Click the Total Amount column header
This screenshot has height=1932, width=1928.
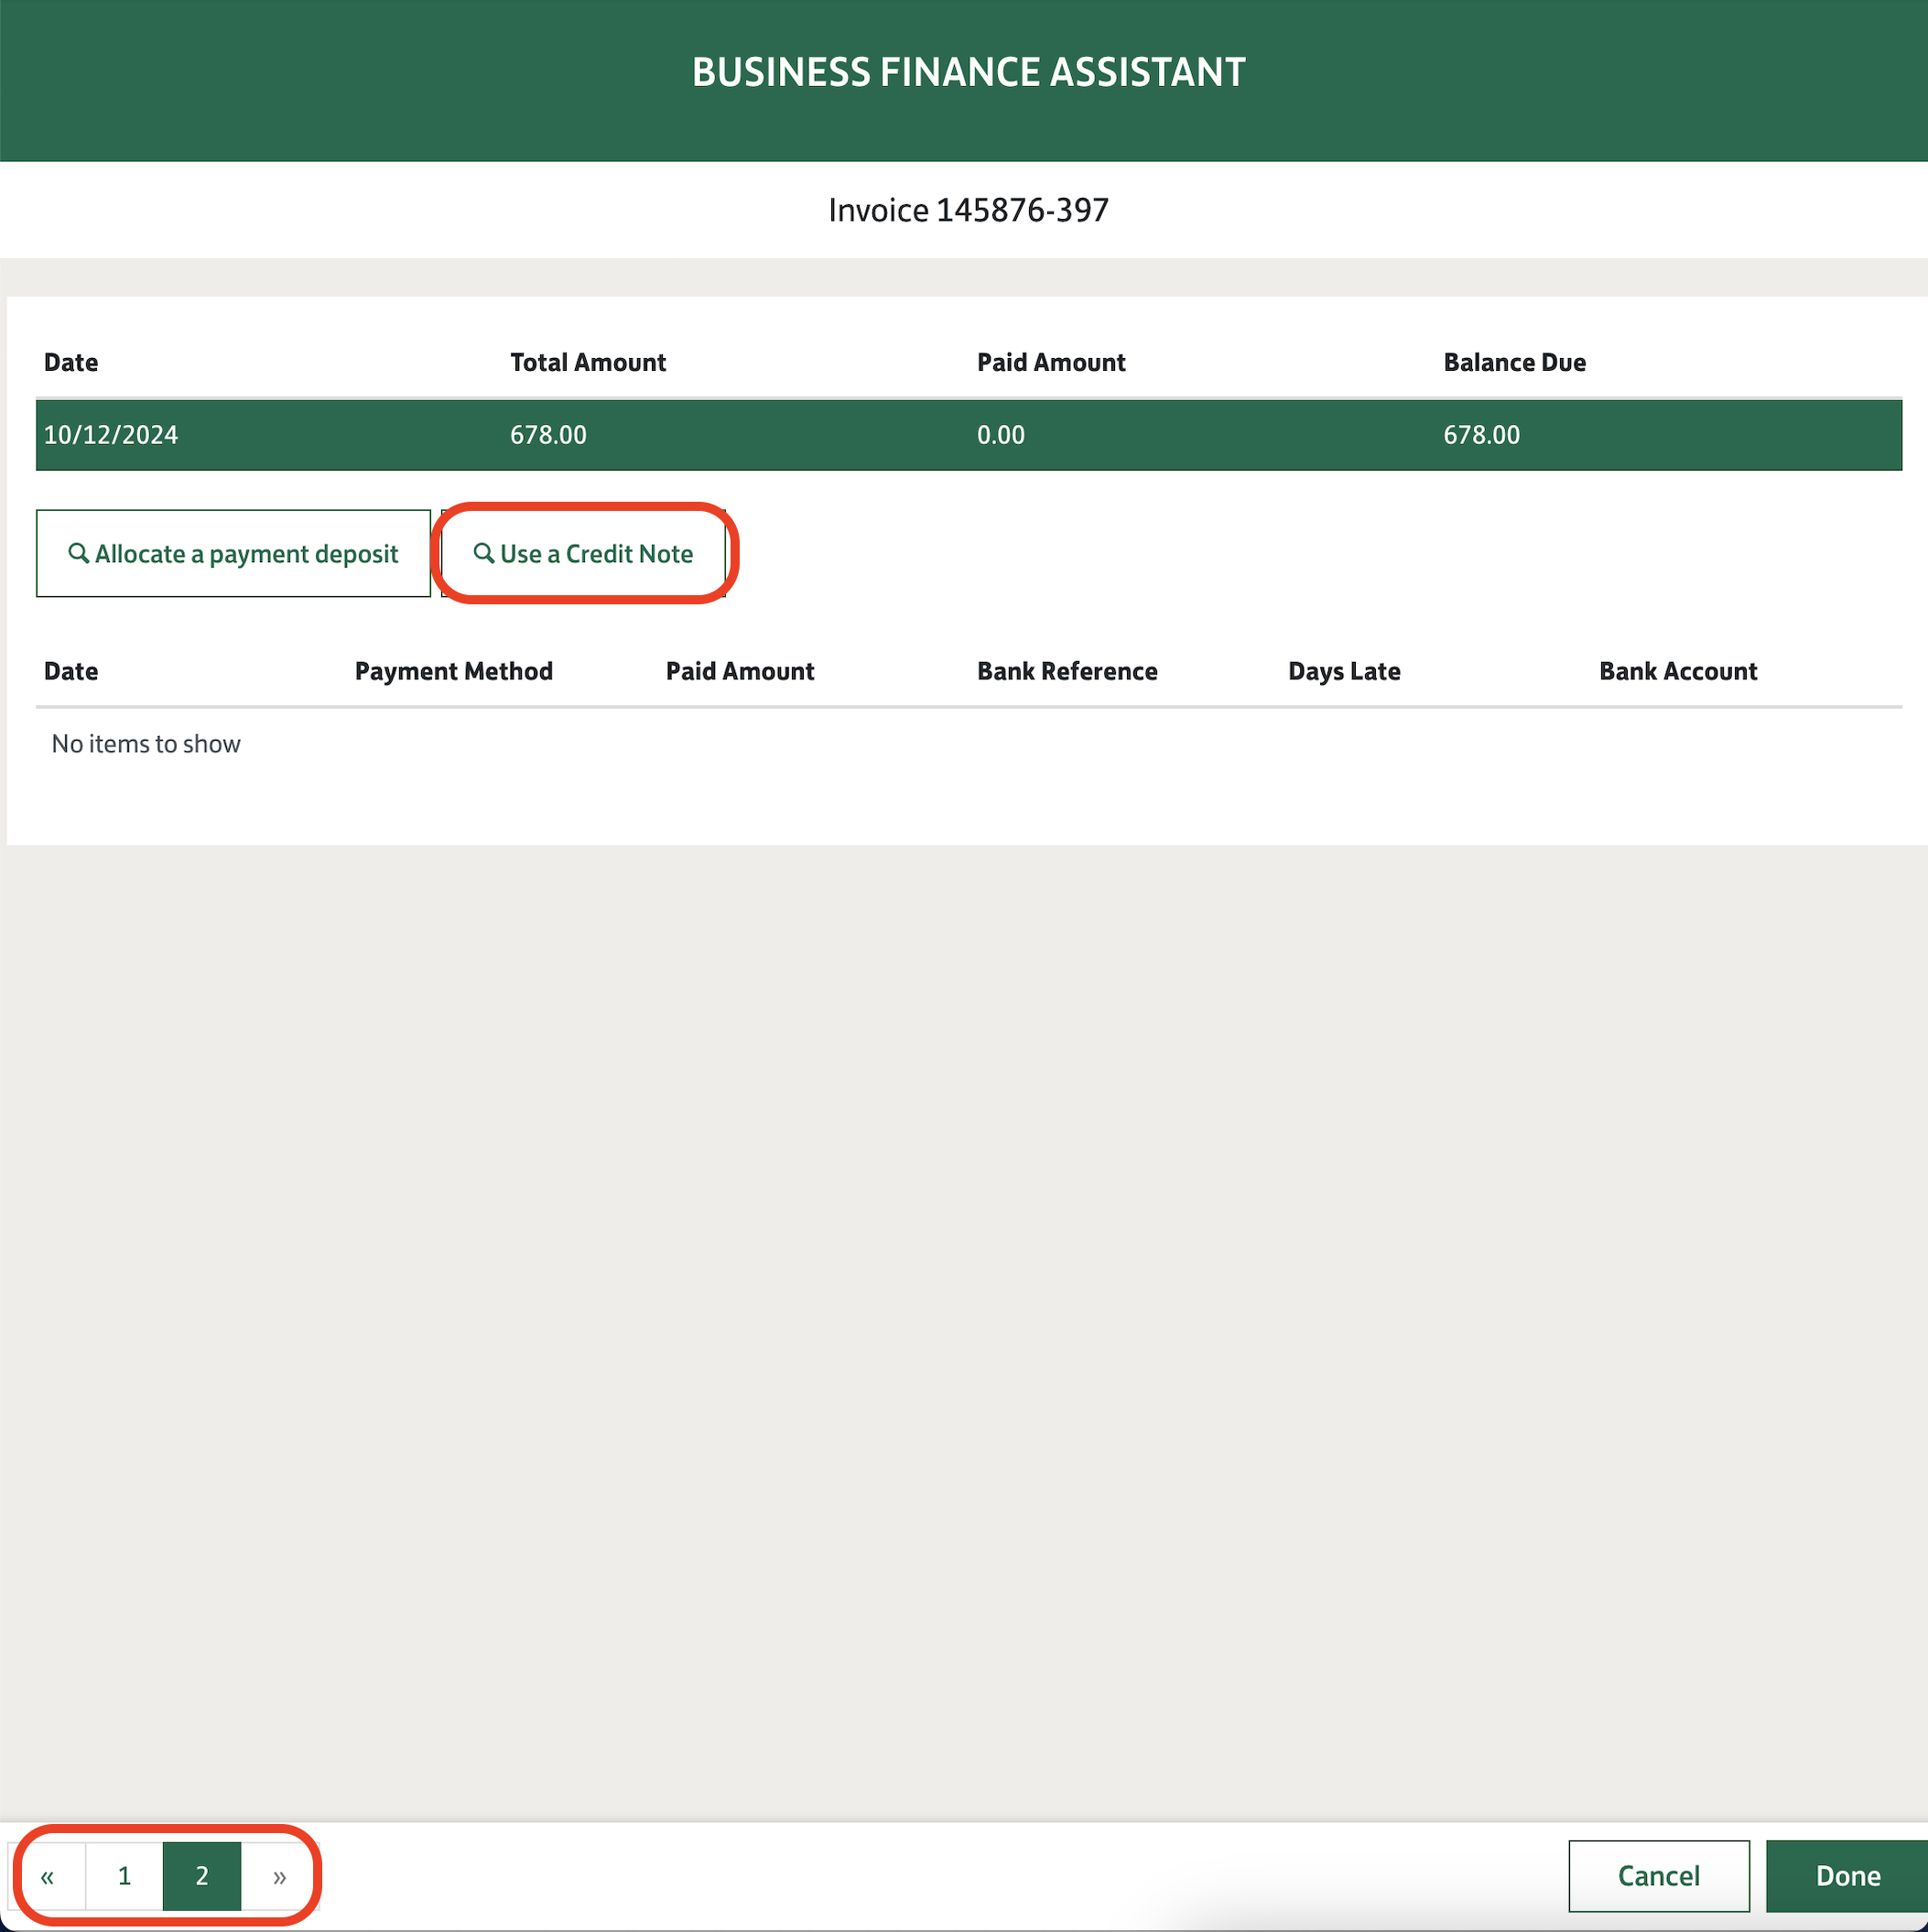coord(588,362)
